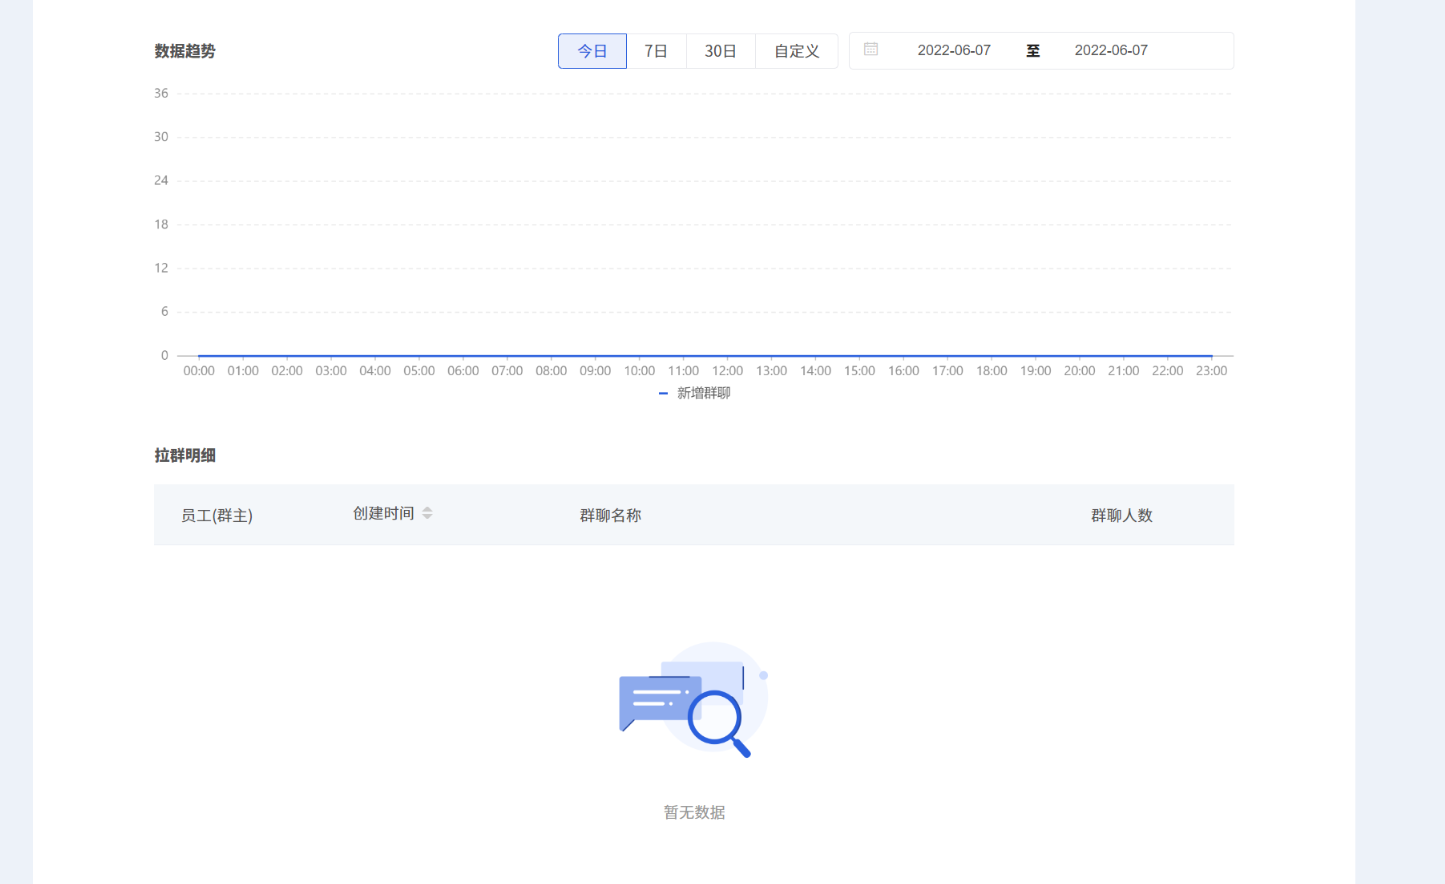Viewport: 1445px width, 884px height.
Task: Open the calendar icon in date picker
Action: (871, 49)
